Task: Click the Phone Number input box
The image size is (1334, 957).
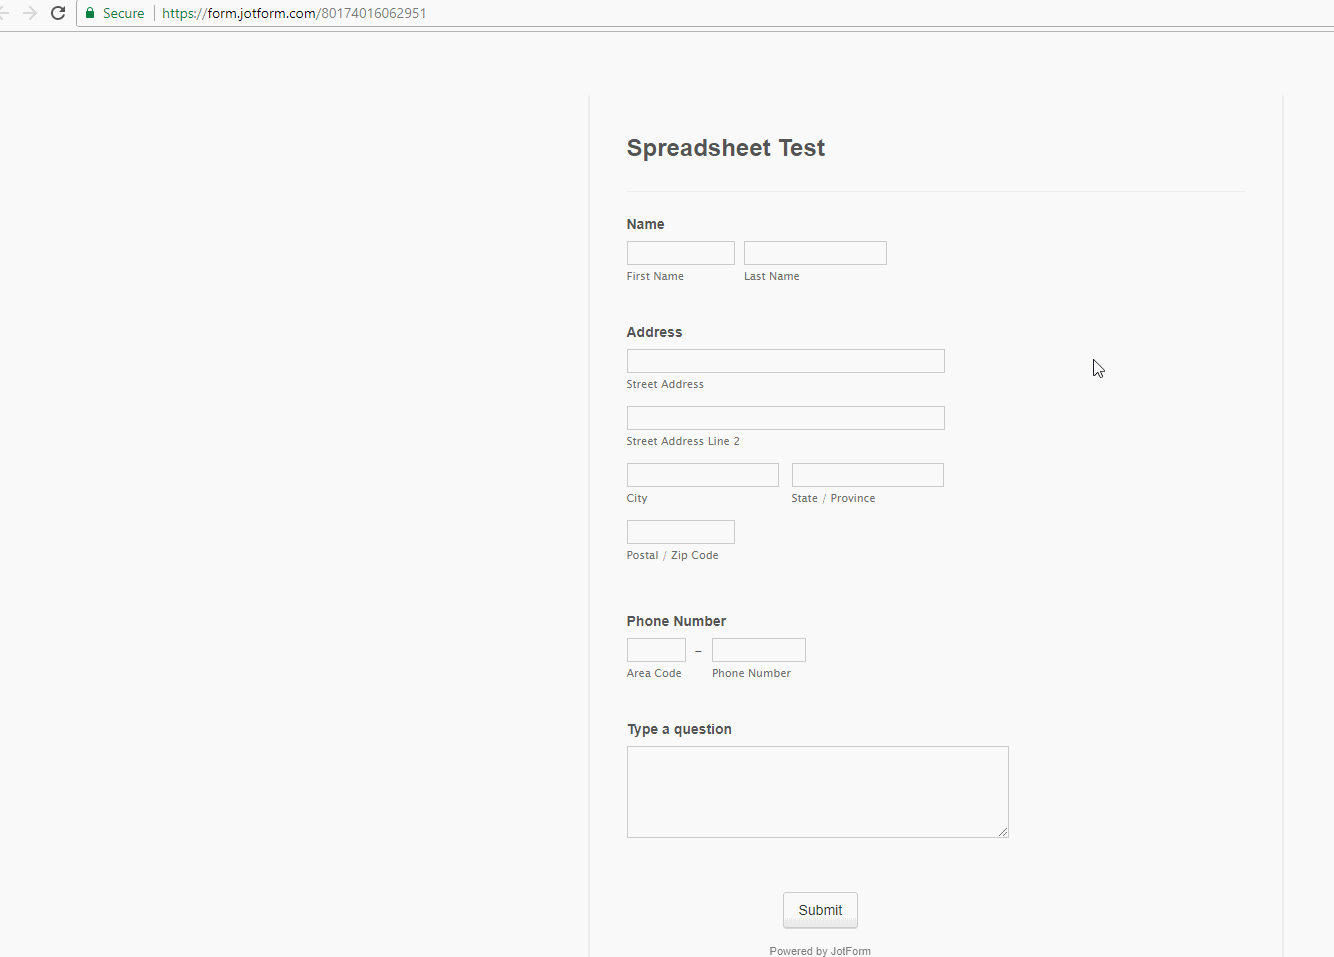Action: (758, 650)
